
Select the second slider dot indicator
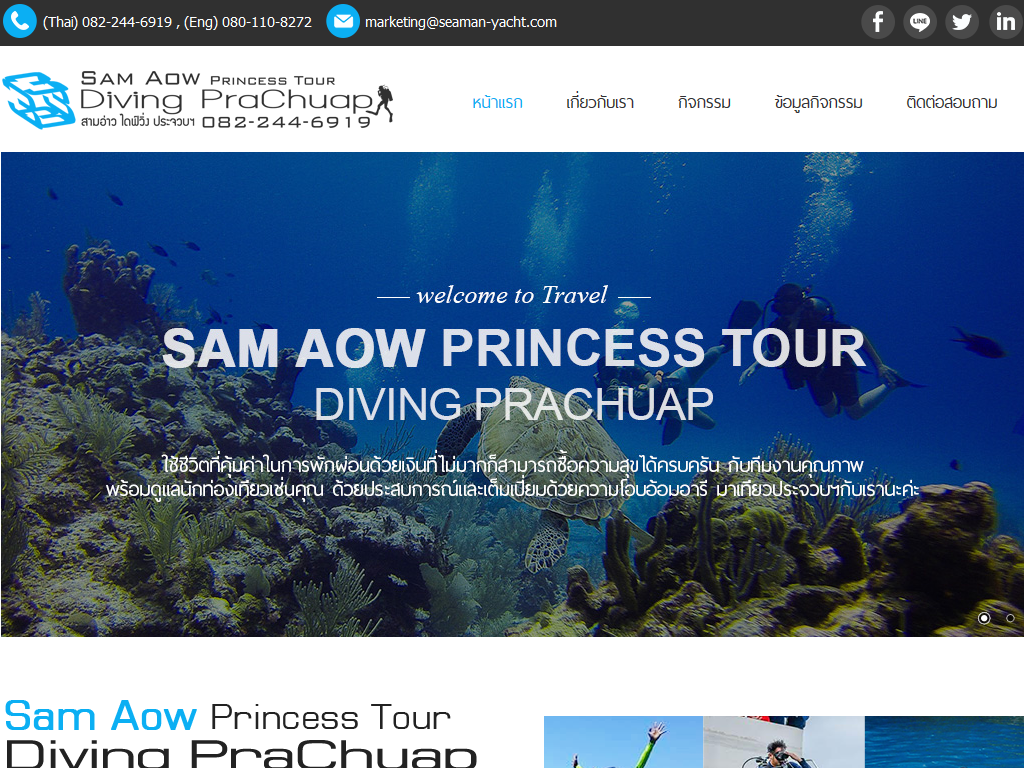point(1010,618)
